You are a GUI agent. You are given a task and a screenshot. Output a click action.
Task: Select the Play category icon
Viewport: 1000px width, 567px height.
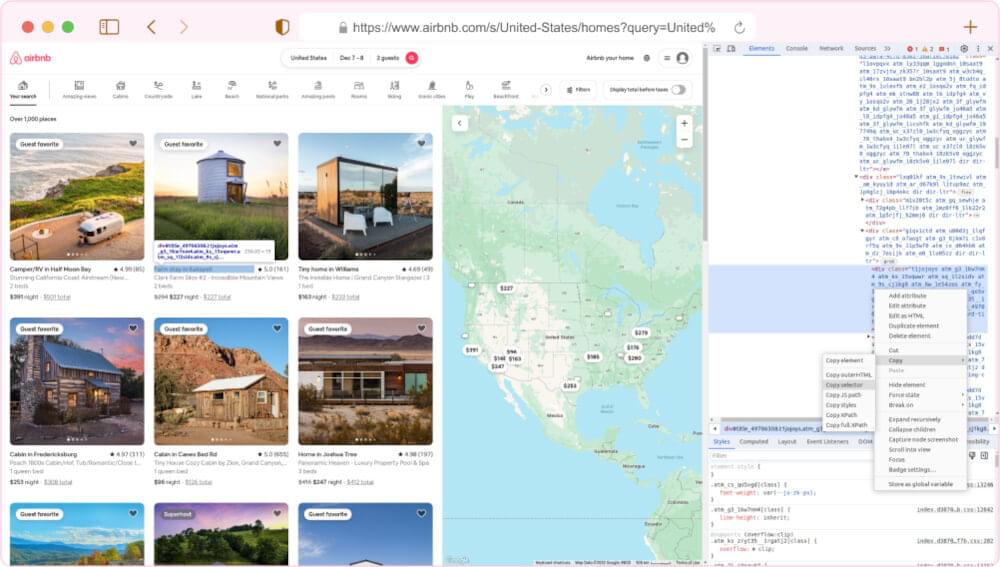click(x=469, y=90)
